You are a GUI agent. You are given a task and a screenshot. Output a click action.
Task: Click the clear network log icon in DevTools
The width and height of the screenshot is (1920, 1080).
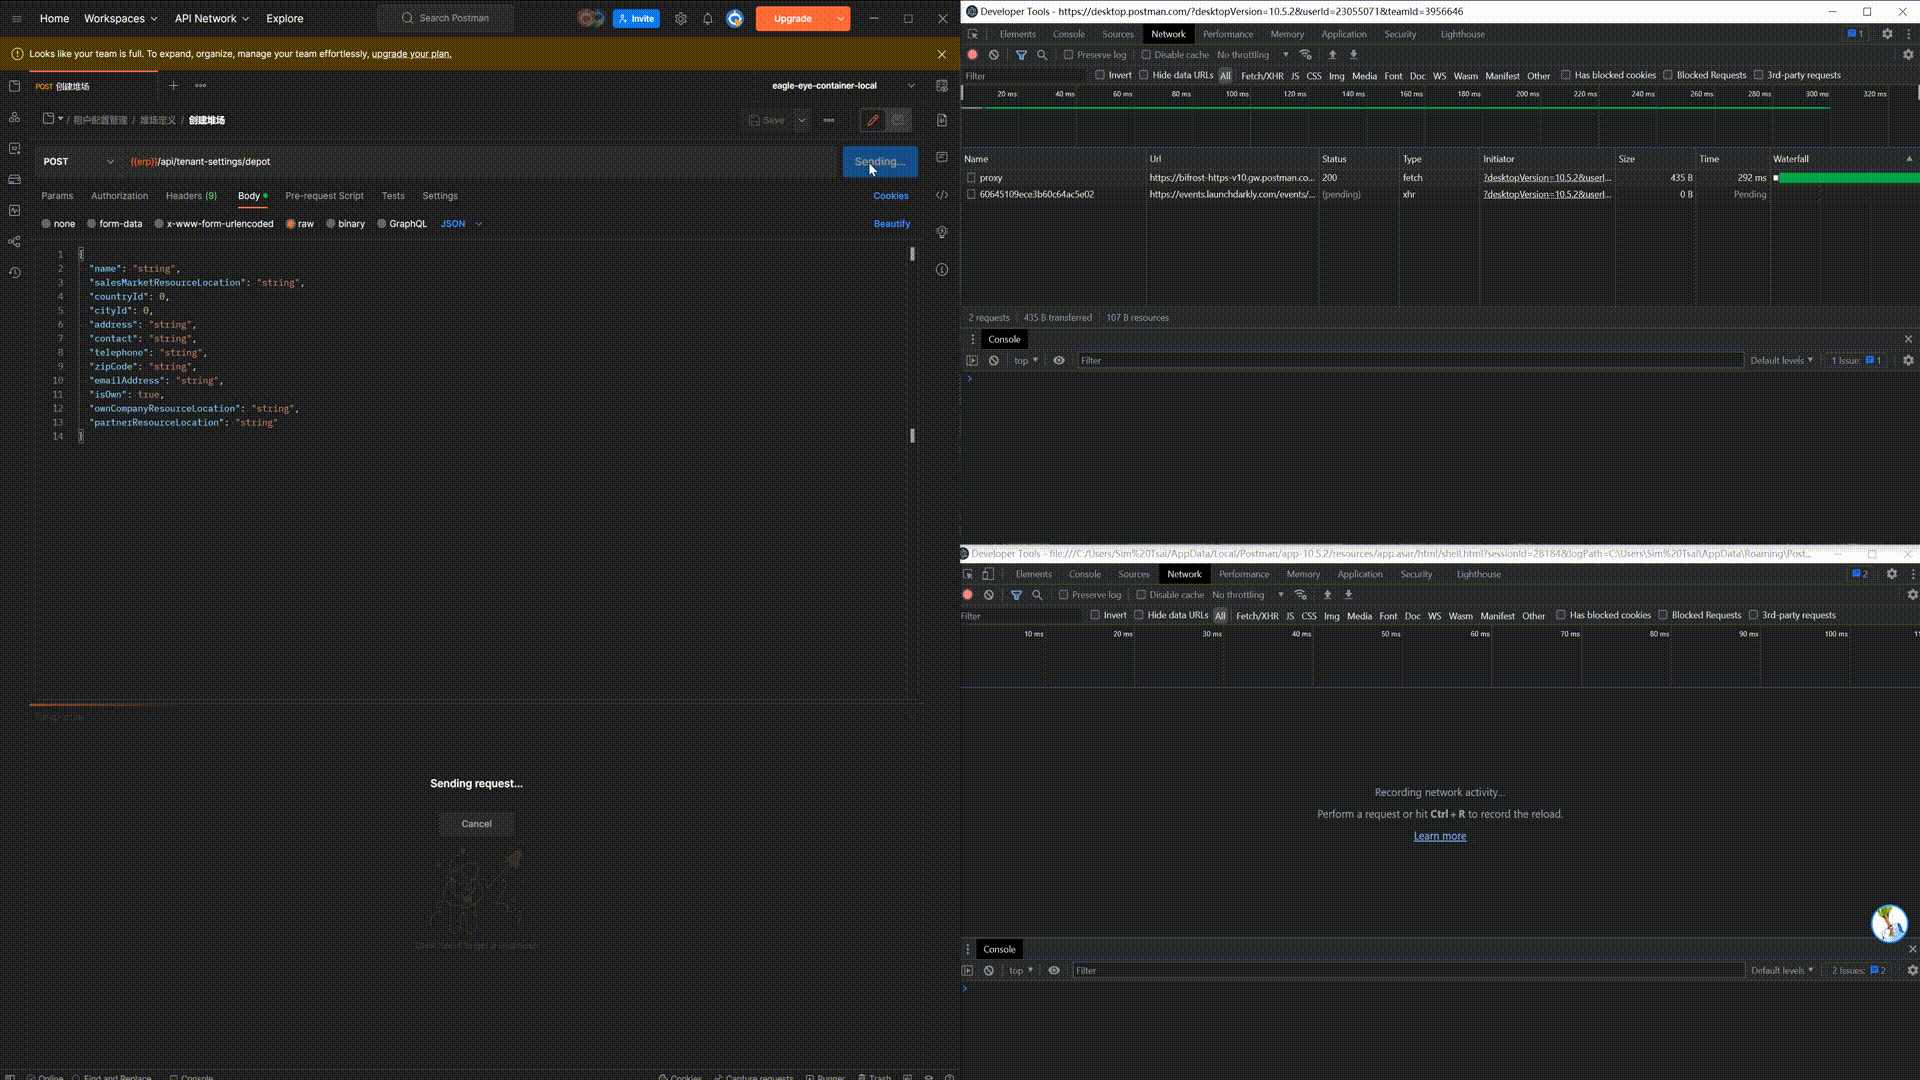point(993,55)
